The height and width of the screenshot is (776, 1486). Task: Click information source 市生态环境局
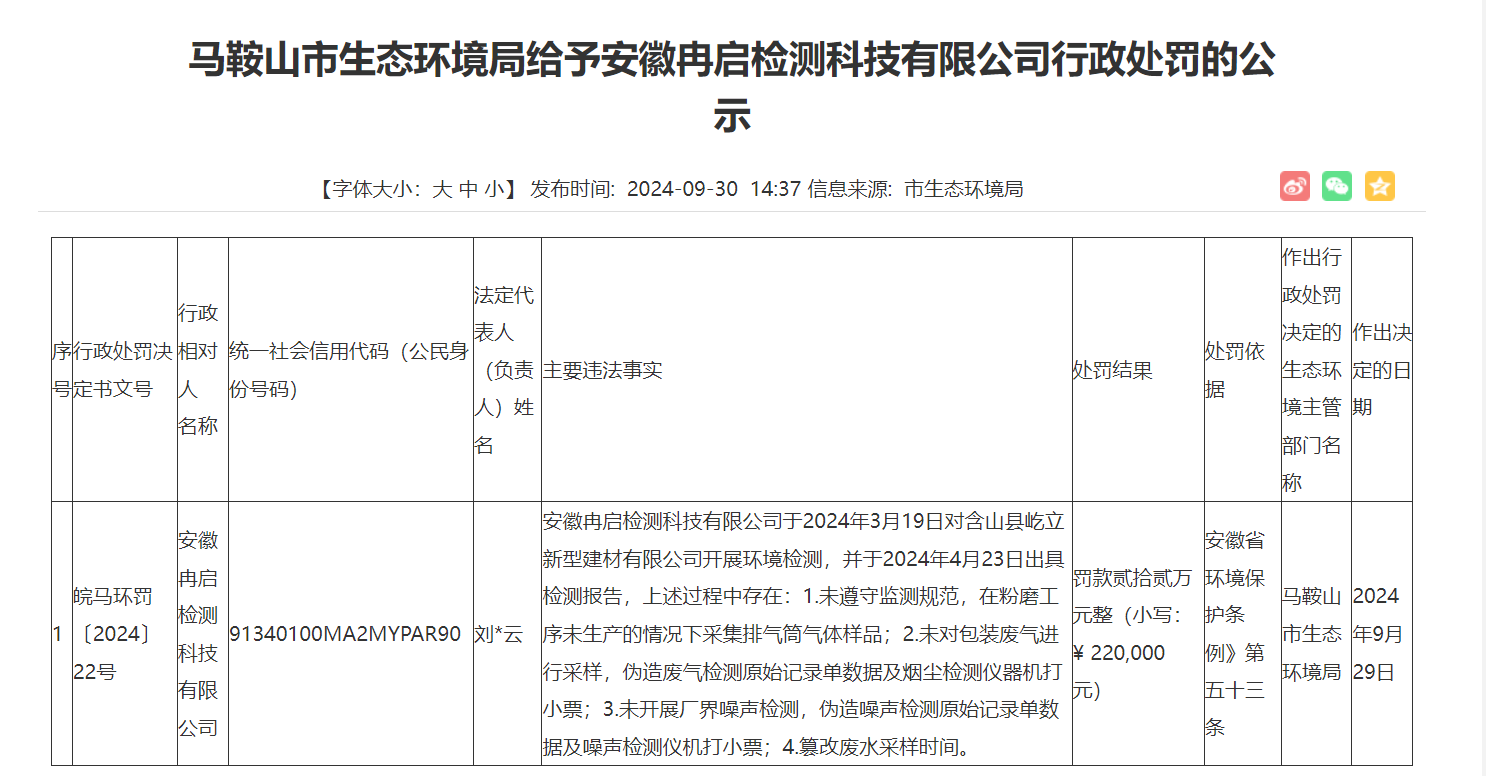point(964,189)
